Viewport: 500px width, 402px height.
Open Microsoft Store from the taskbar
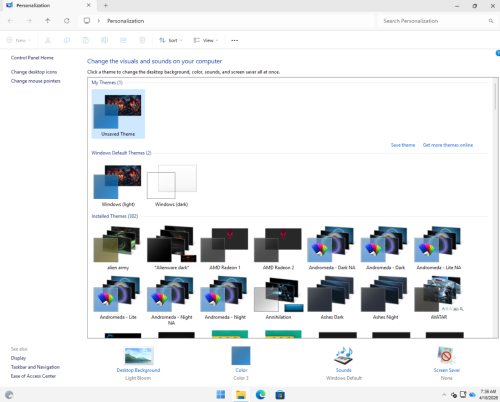tap(280, 395)
